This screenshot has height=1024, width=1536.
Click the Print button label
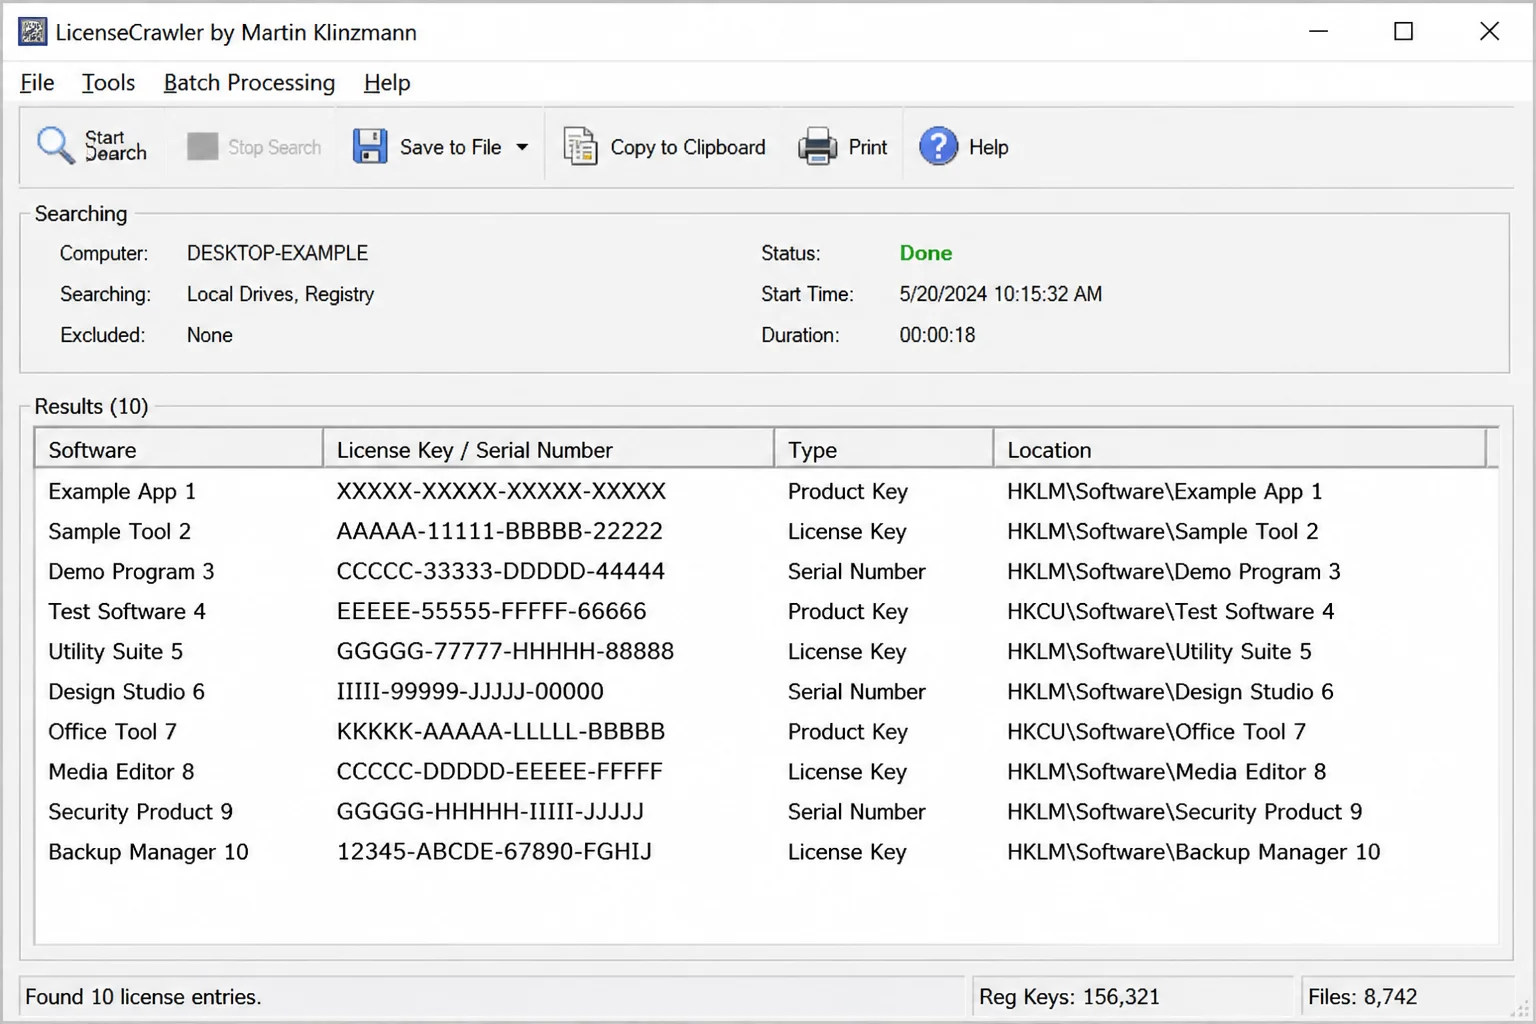coord(867,147)
